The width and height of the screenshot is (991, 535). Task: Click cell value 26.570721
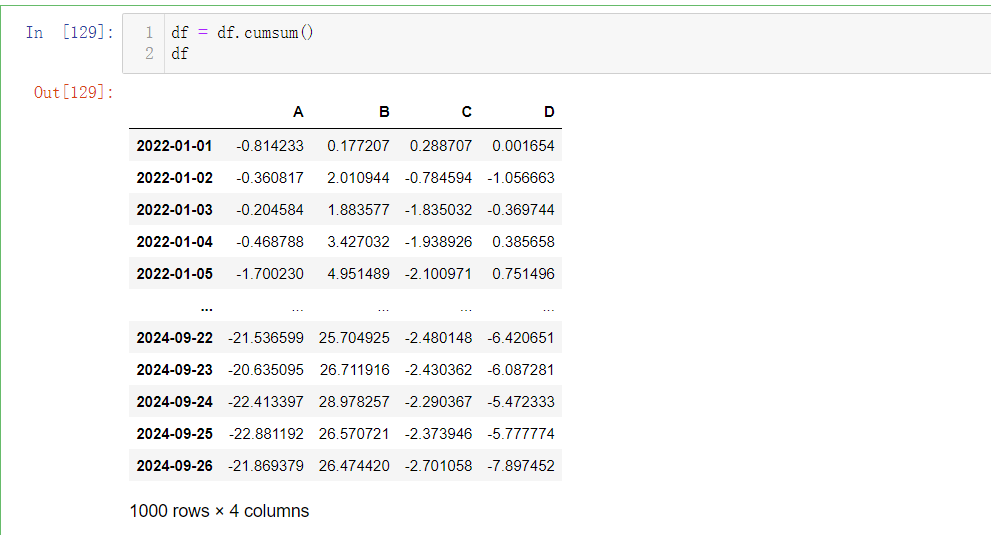click(354, 434)
